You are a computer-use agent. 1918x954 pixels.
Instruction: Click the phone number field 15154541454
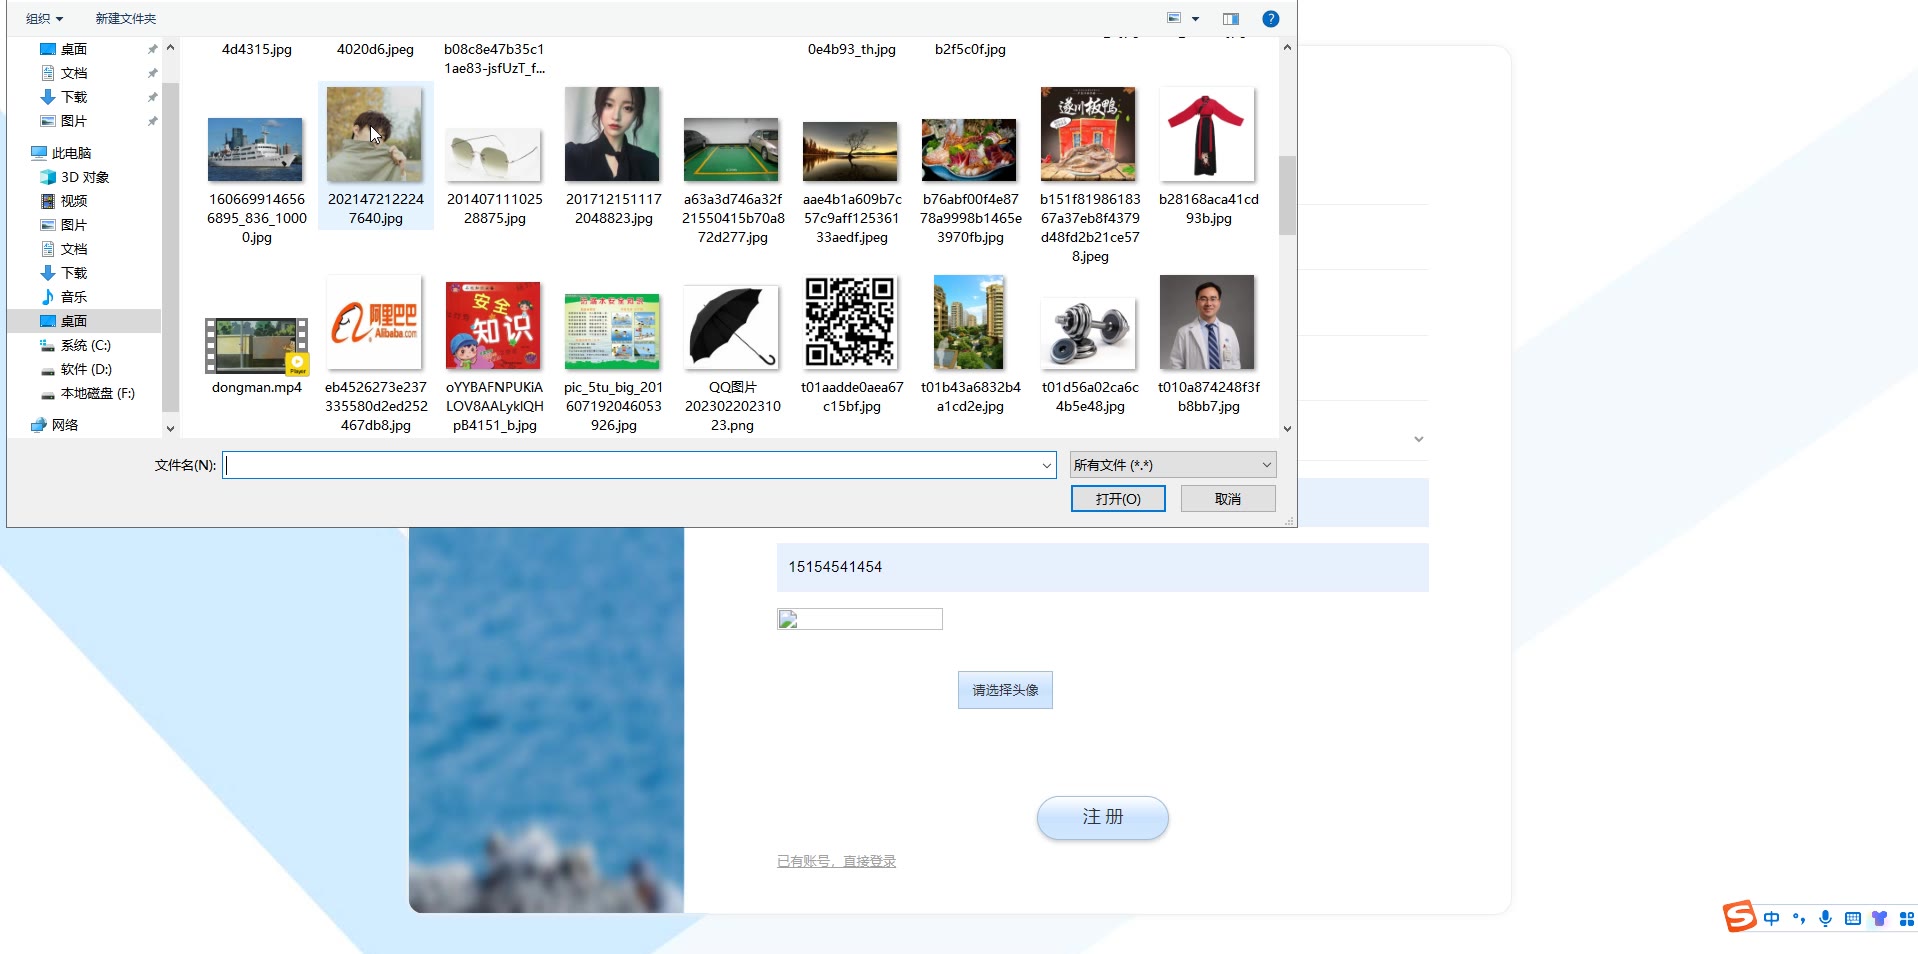[x=1102, y=567]
